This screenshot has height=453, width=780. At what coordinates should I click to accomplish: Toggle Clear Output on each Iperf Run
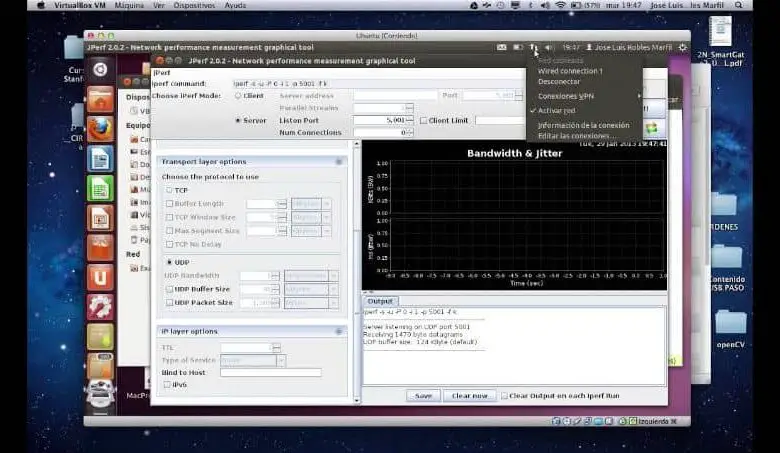tap(504, 396)
